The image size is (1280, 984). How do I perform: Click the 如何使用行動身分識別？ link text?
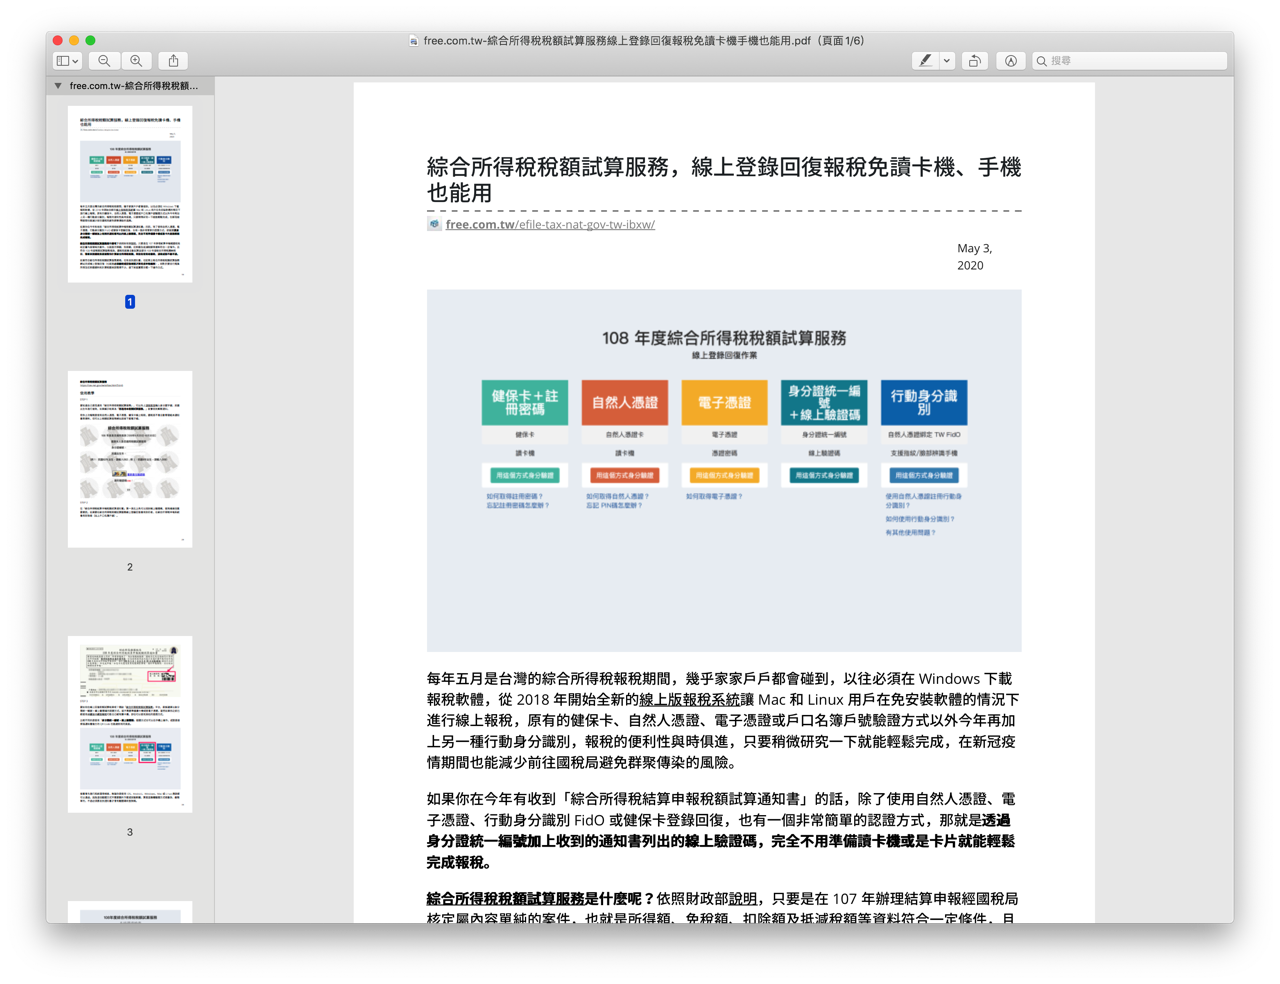[x=920, y=519]
